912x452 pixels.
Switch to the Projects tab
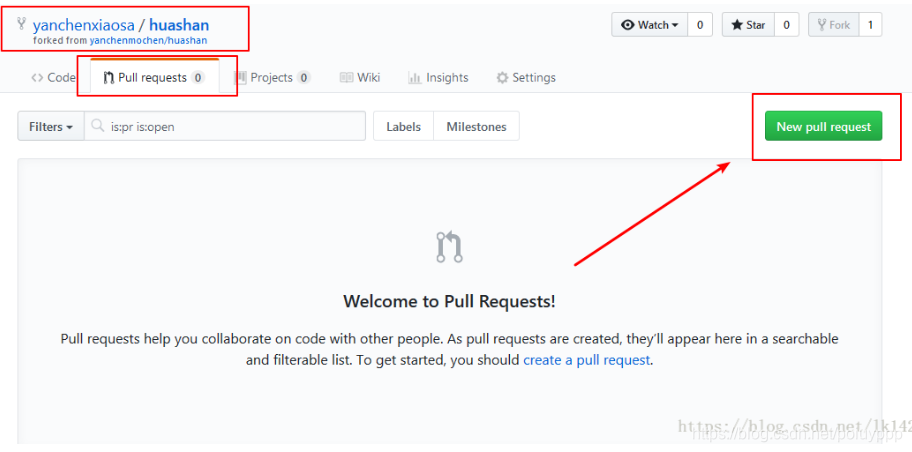[x=272, y=77]
